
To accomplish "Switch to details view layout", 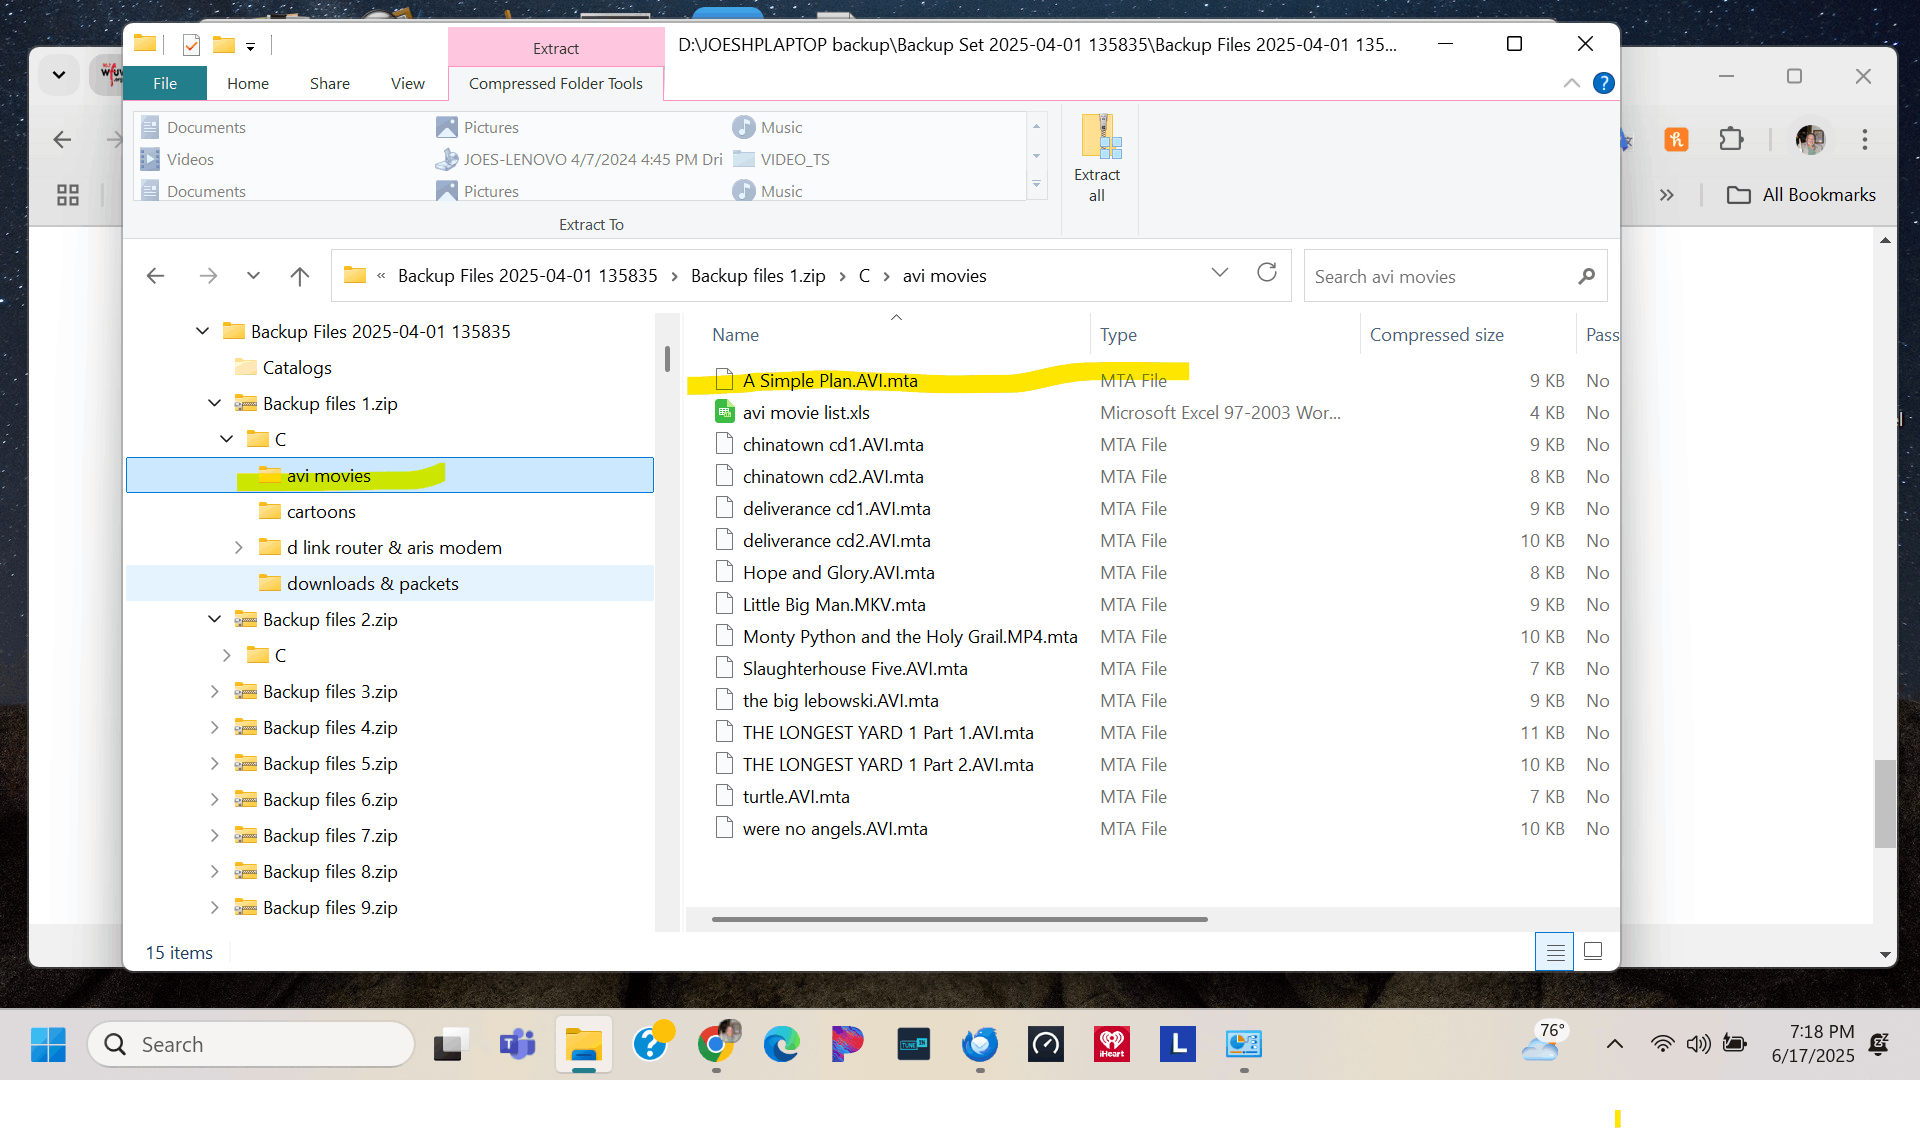I will (1554, 952).
